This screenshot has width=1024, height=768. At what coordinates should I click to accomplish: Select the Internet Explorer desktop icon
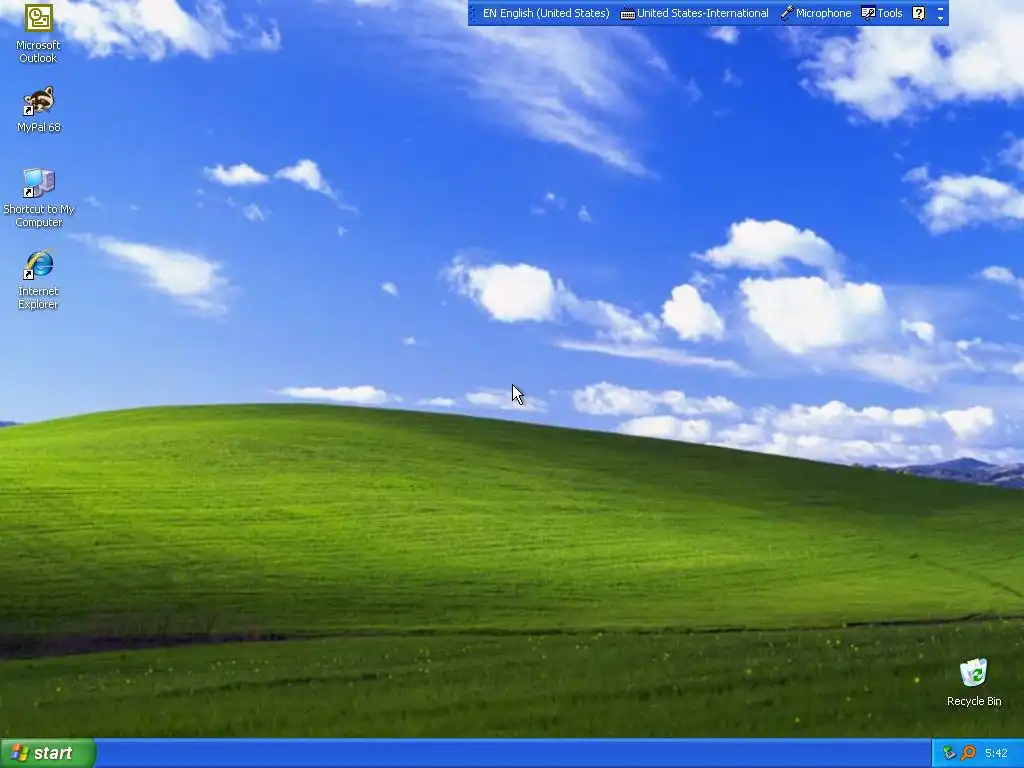[39, 280]
